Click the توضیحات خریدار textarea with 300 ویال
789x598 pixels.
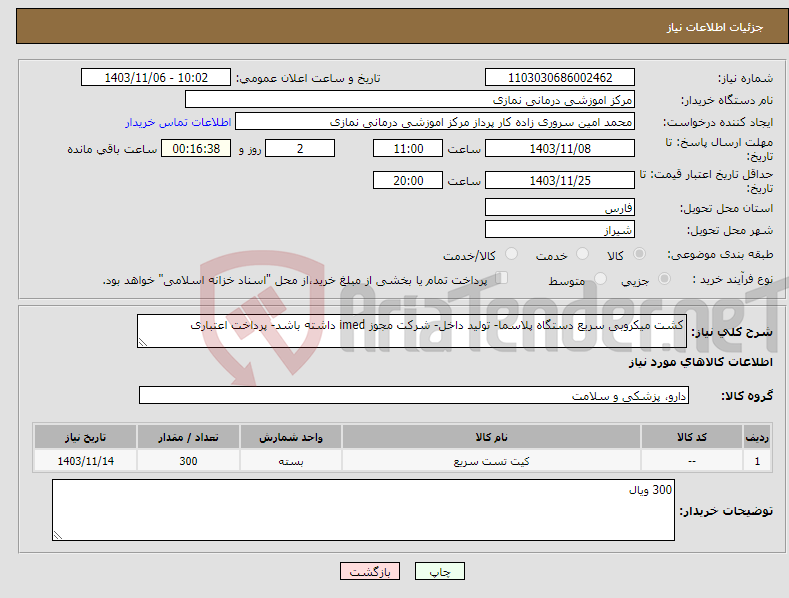click(x=363, y=510)
